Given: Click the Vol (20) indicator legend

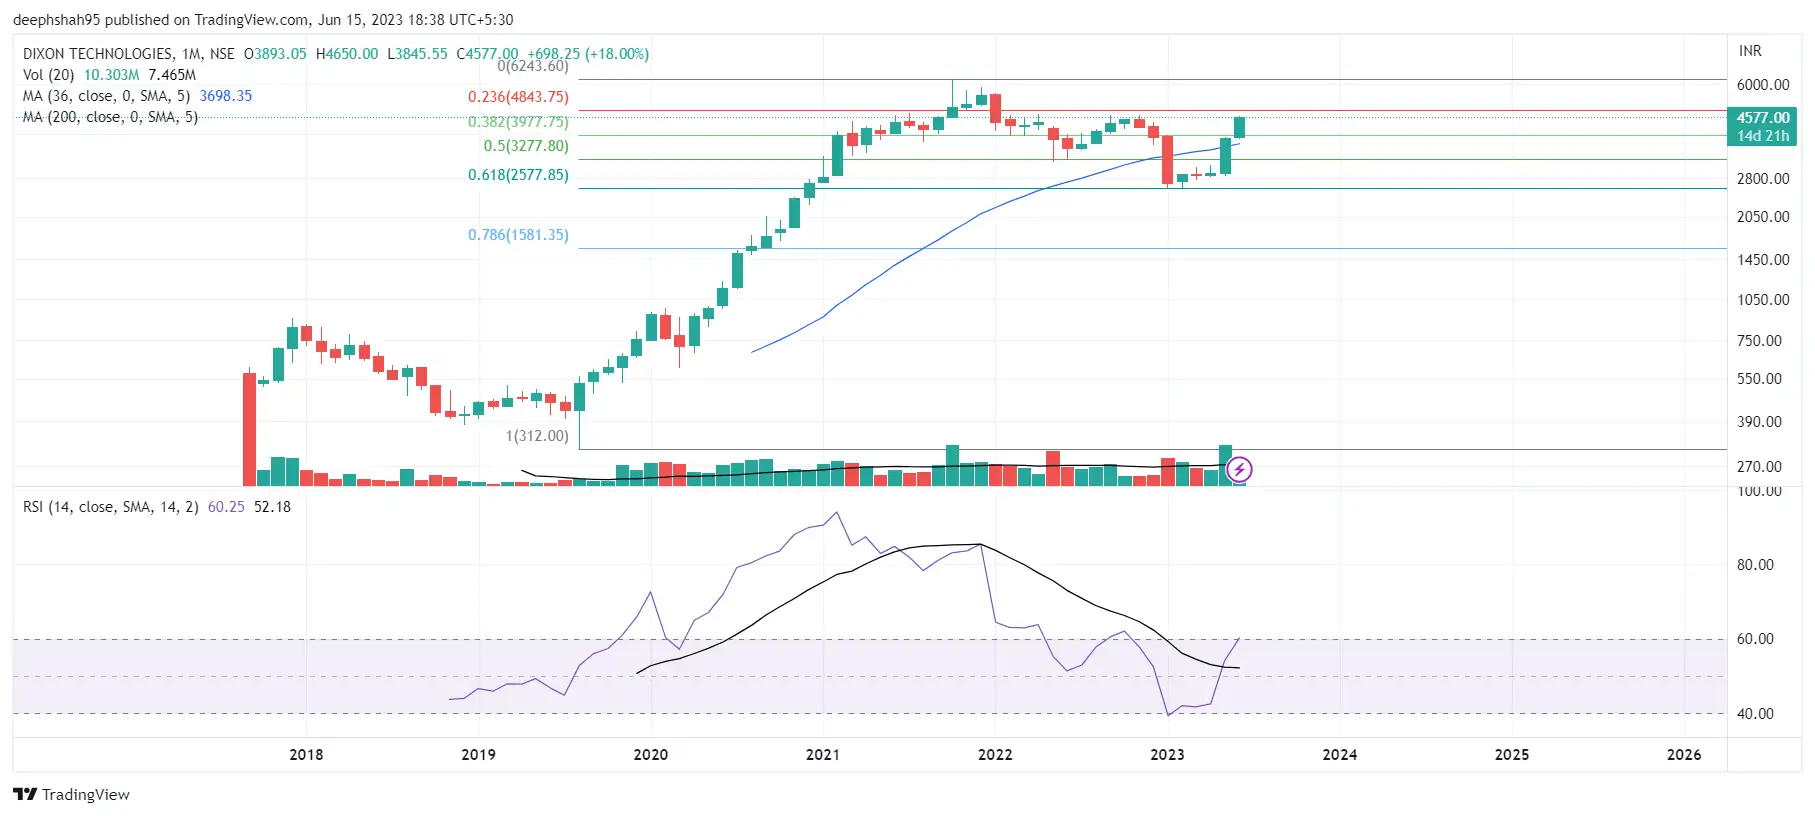Looking at the screenshot, I should (x=48, y=75).
